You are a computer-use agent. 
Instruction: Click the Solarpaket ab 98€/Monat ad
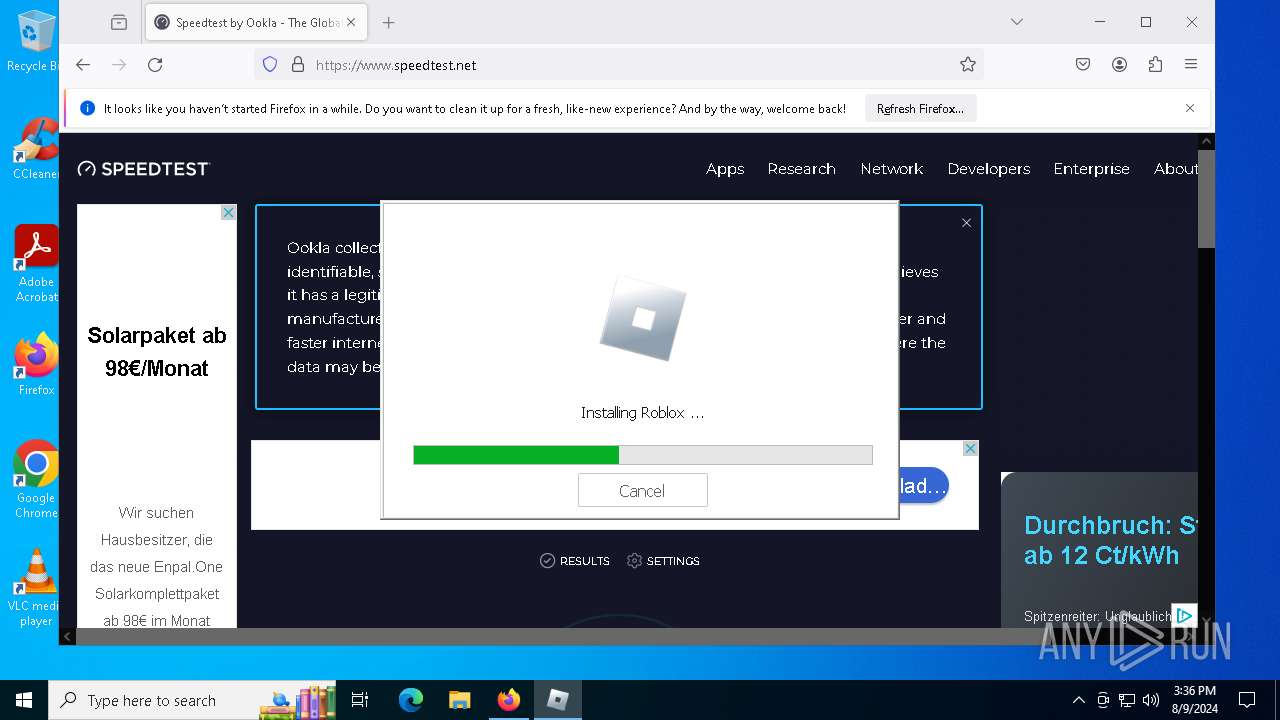(157, 352)
